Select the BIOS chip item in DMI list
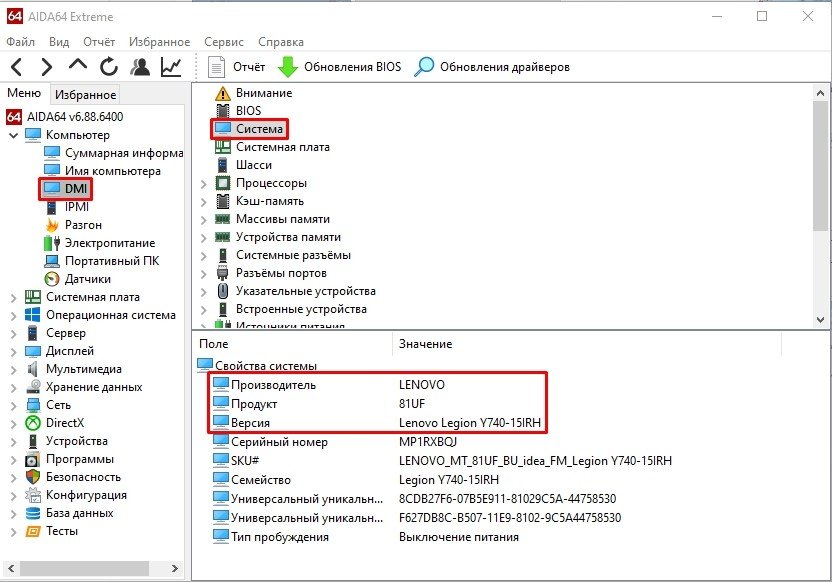This screenshot has height=582, width=832. 238,111
